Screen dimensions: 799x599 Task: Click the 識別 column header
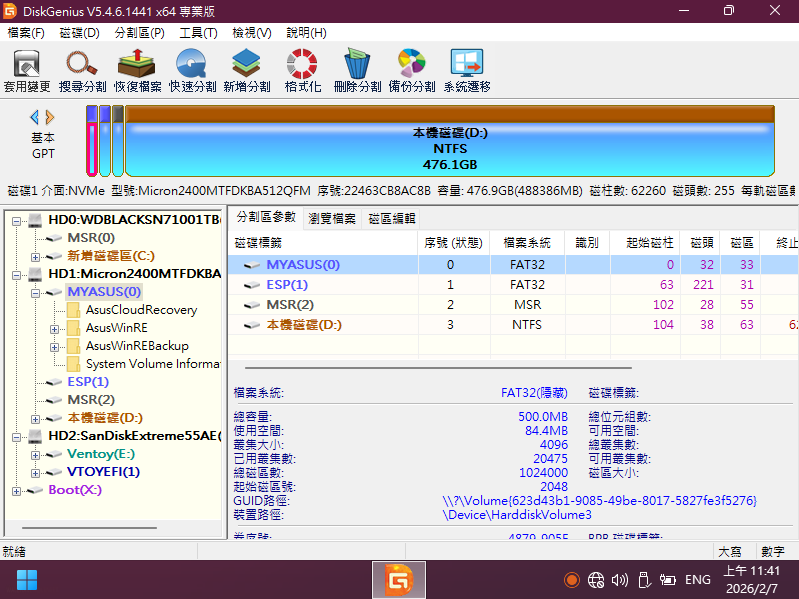click(587, 243)
